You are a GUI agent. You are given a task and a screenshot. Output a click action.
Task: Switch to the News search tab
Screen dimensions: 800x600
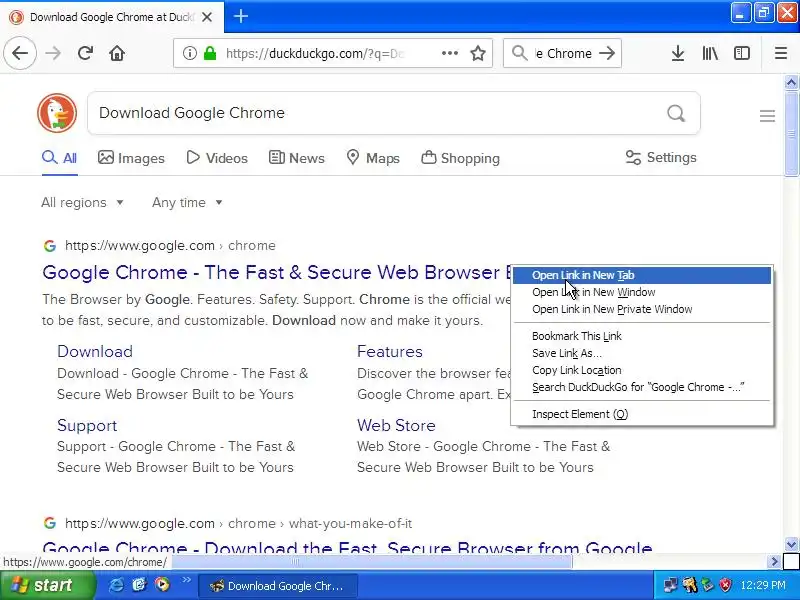coord(296,158)
